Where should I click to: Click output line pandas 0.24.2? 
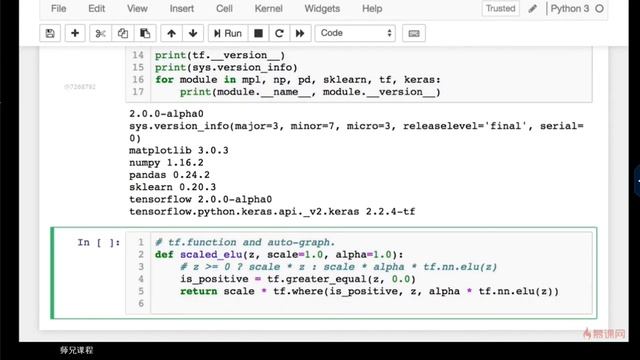[x=169, y=175]
